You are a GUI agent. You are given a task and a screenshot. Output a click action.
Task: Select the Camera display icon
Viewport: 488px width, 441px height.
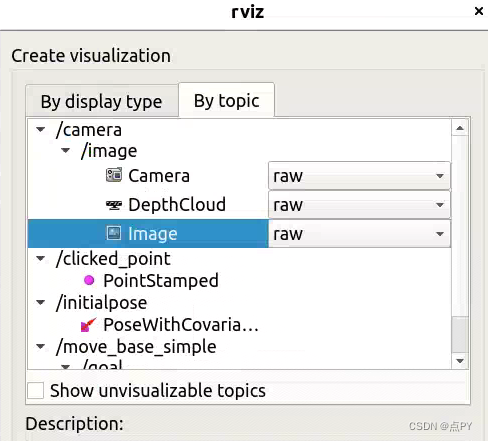pos(114,175)
